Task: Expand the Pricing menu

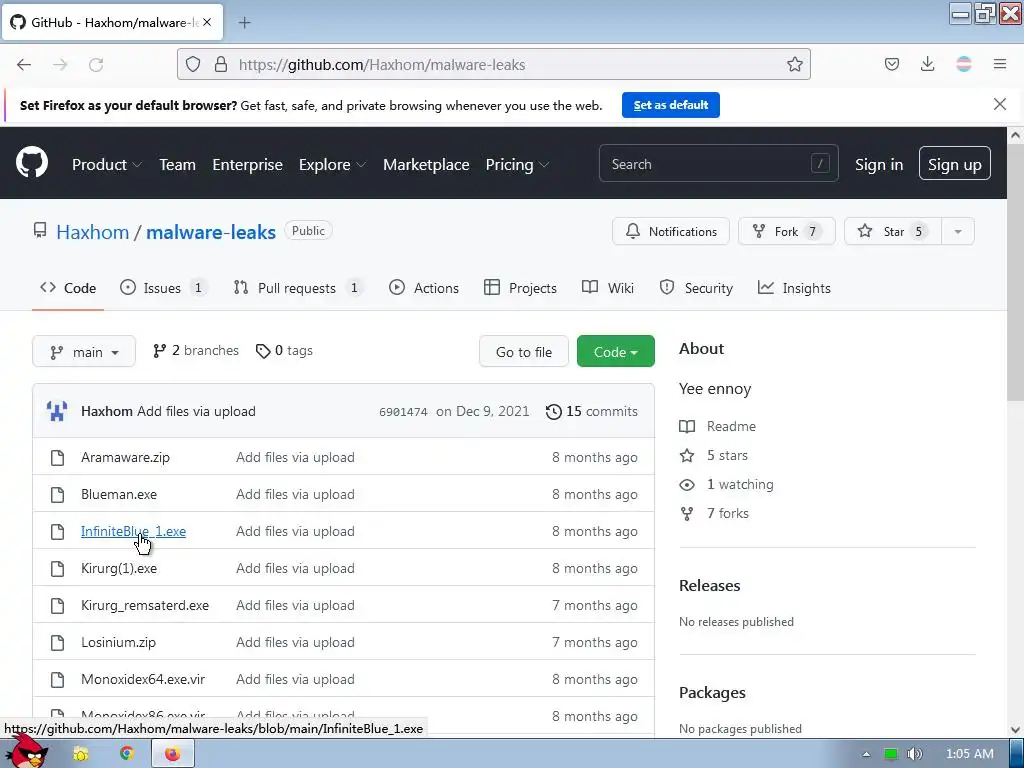Action: 517,165
